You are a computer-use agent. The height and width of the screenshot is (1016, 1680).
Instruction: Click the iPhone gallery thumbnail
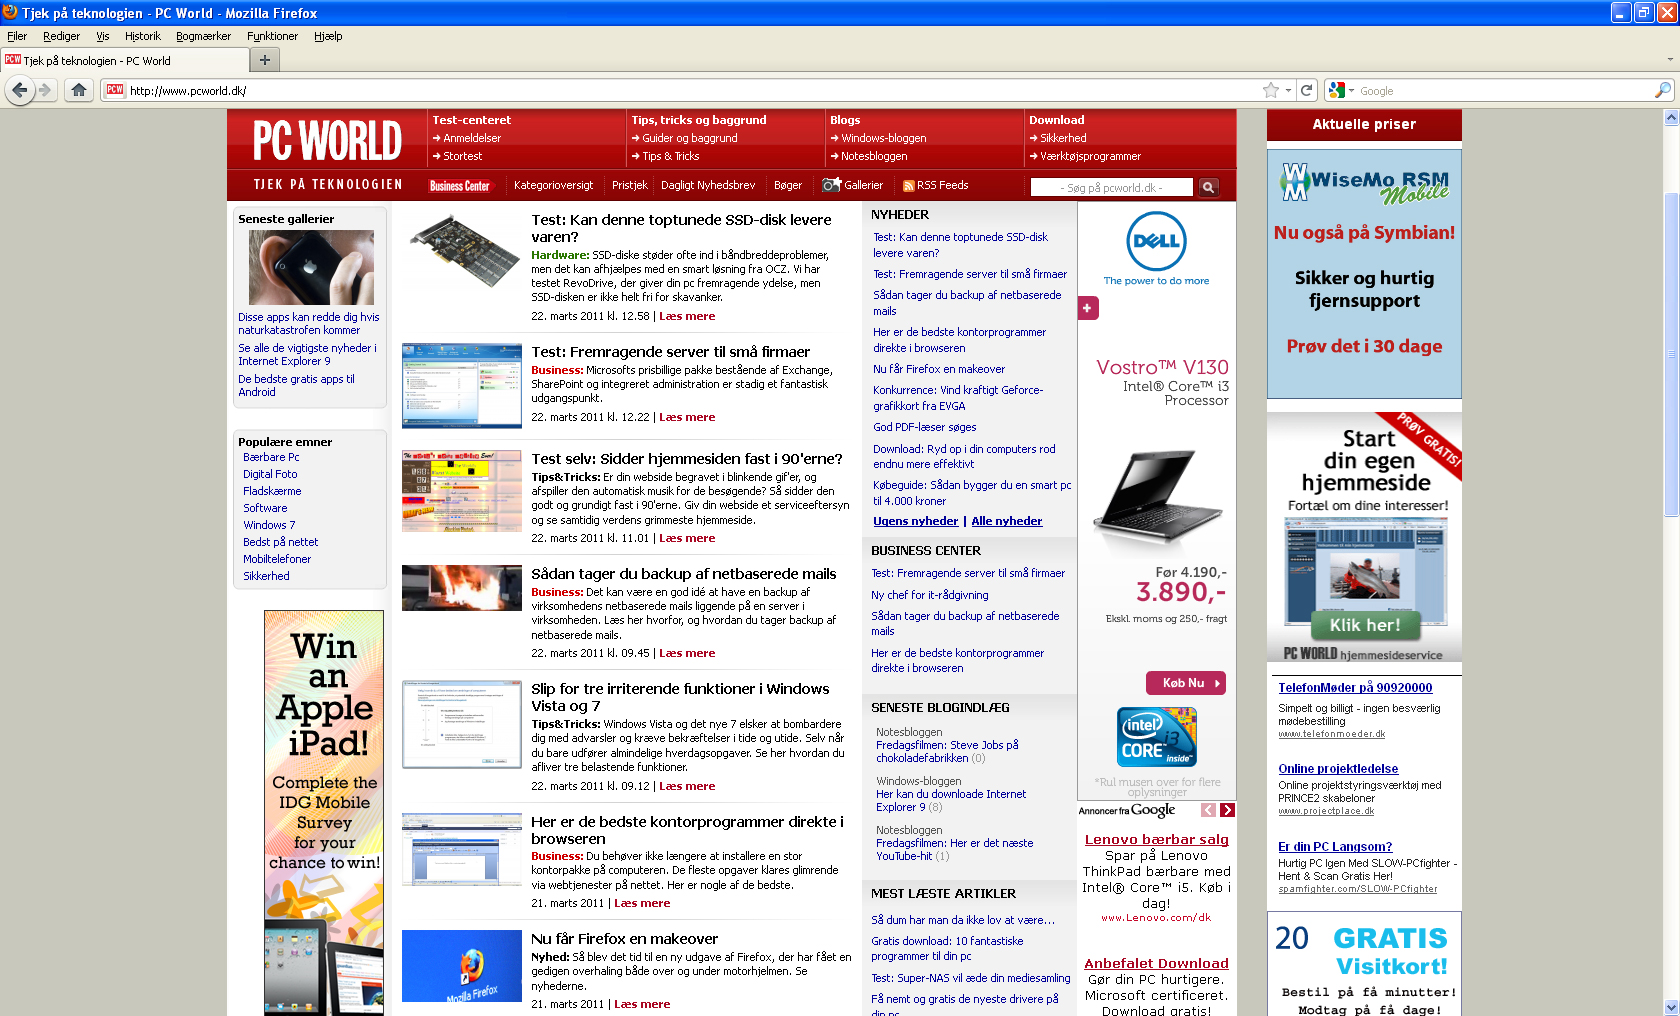(x=311, y=268)
